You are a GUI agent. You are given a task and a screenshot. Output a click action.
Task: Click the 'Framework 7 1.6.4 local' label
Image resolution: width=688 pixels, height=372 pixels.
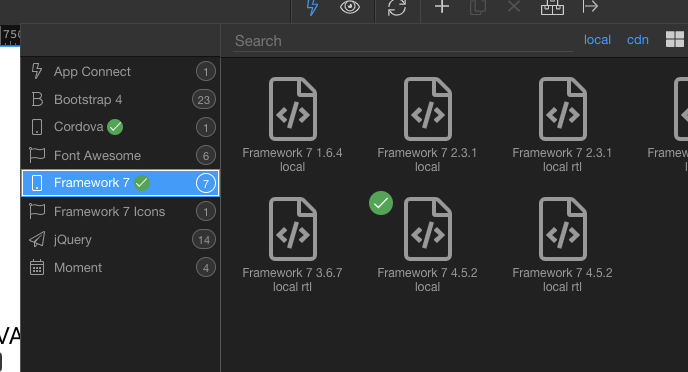292,160
